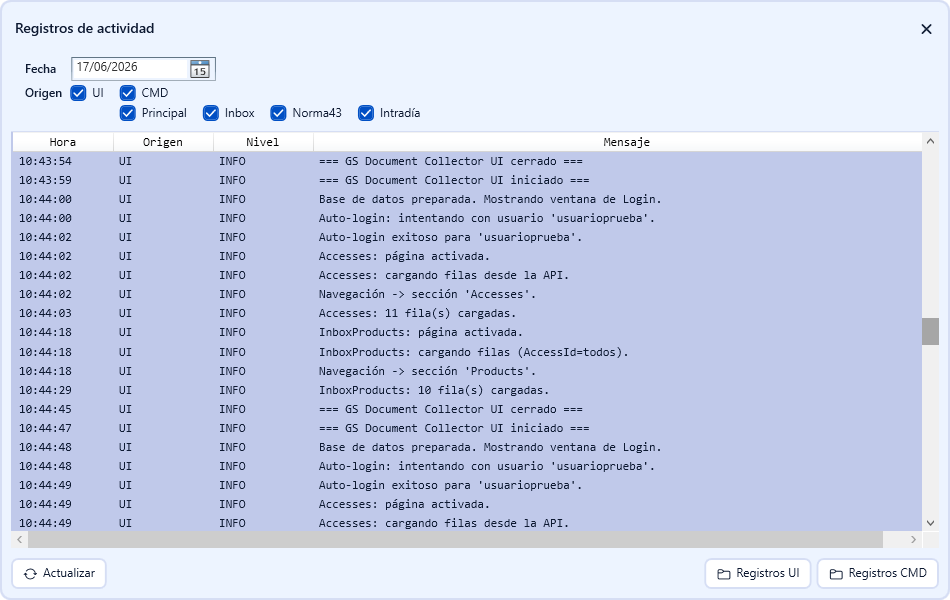Select row 'InboxProducts: página activada.'

click(x=467, y=332)
